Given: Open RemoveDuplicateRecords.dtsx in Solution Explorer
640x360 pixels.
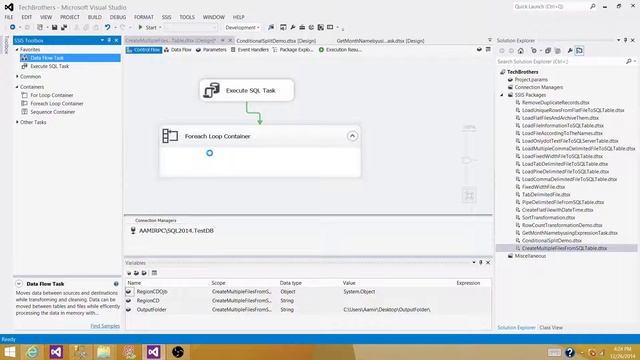Looking at the screenshot, I should point(556,103).
